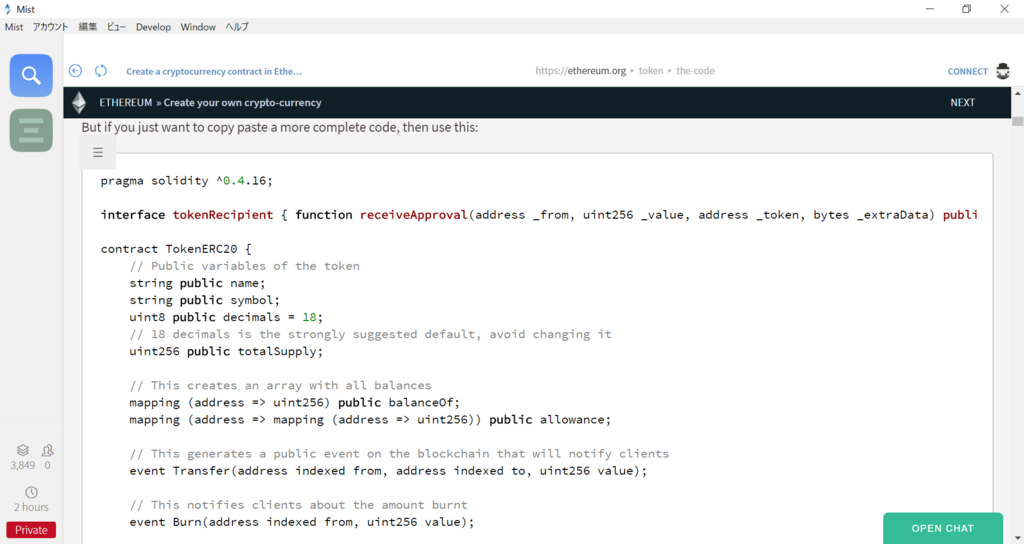
Task: Click the event Transfer code line
Action: click(388, 471)
